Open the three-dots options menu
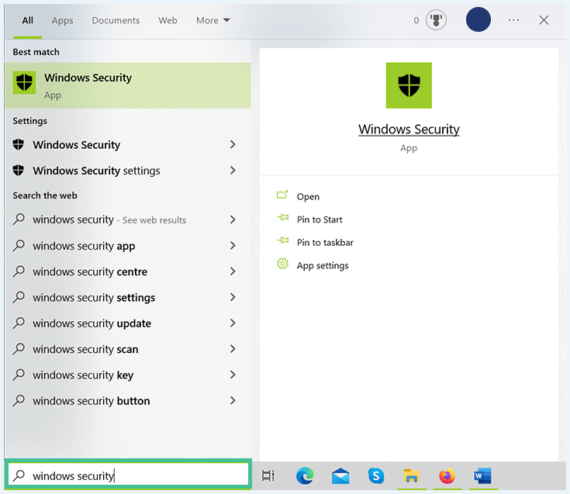This screenshot has width=570, height=494. point(513,20)
